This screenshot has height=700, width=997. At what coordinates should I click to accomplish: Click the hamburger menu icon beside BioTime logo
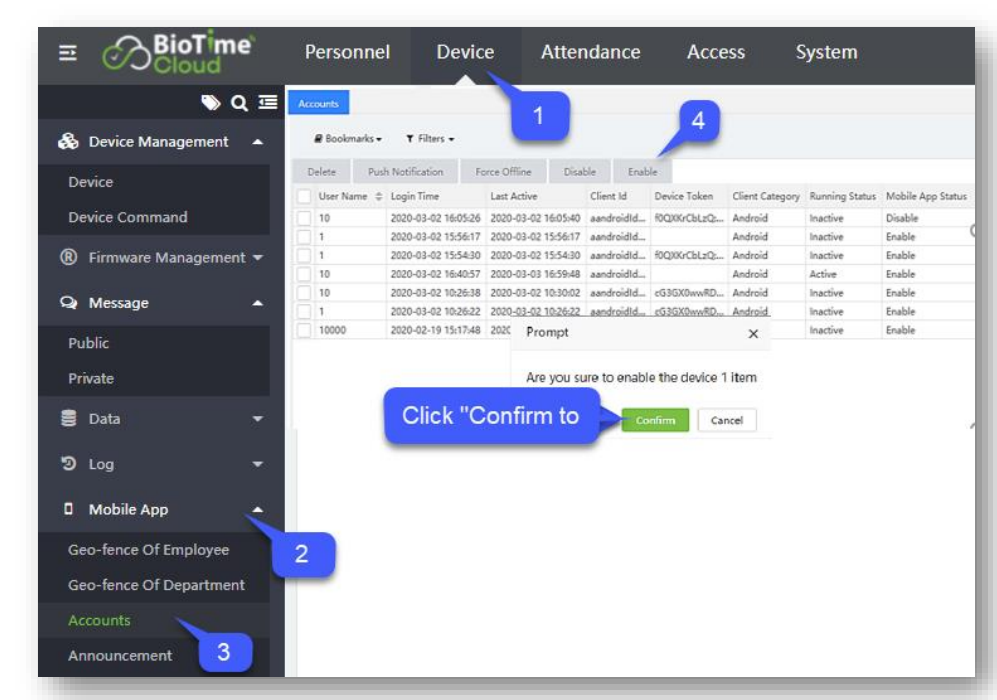[68, 55]
